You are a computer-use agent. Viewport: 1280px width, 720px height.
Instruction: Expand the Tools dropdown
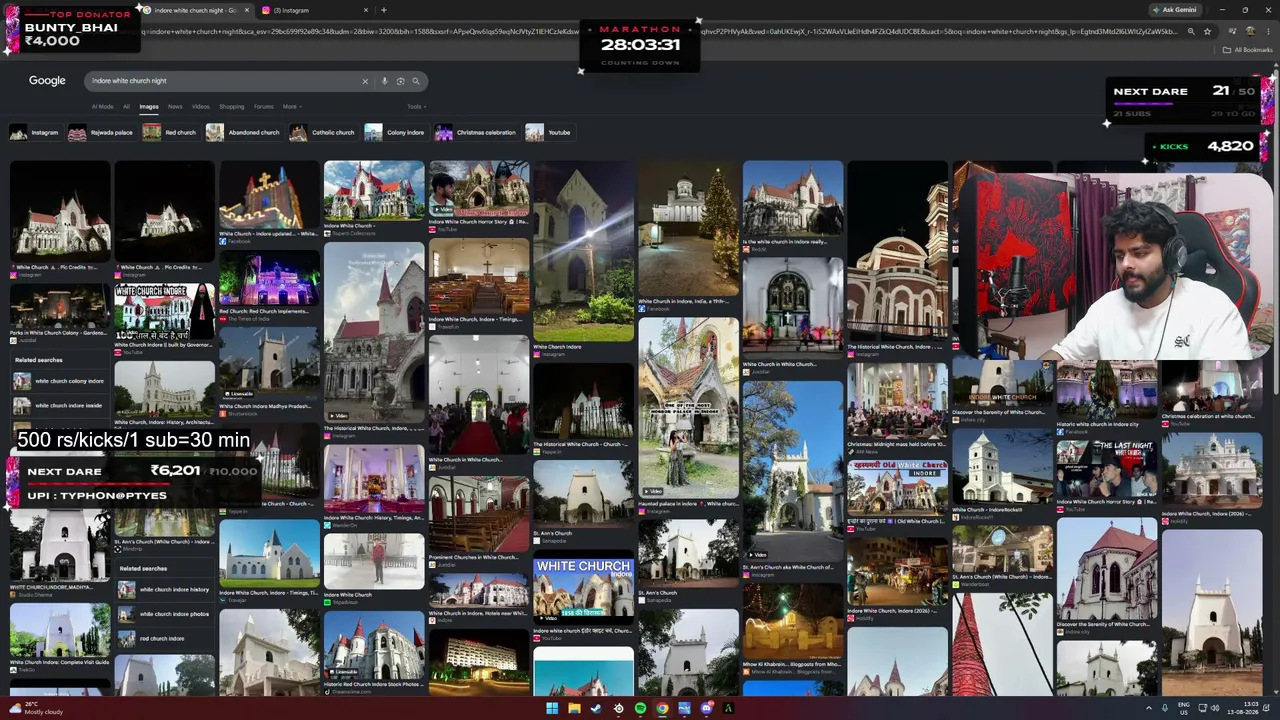pyautogui.click(x=416, y=106)
